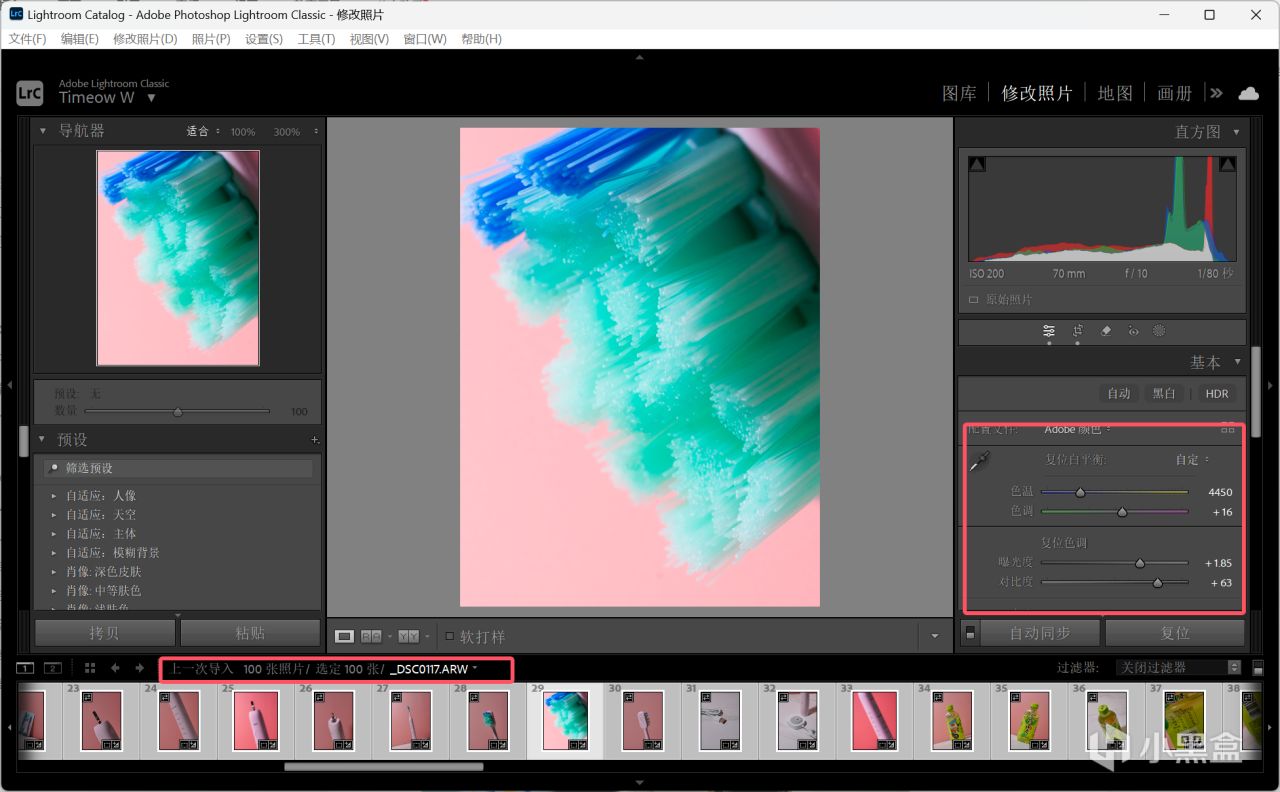Click the 曝光度 exposure slider handle
Screen dimensions: 1280x792
tap(1140, 563)
